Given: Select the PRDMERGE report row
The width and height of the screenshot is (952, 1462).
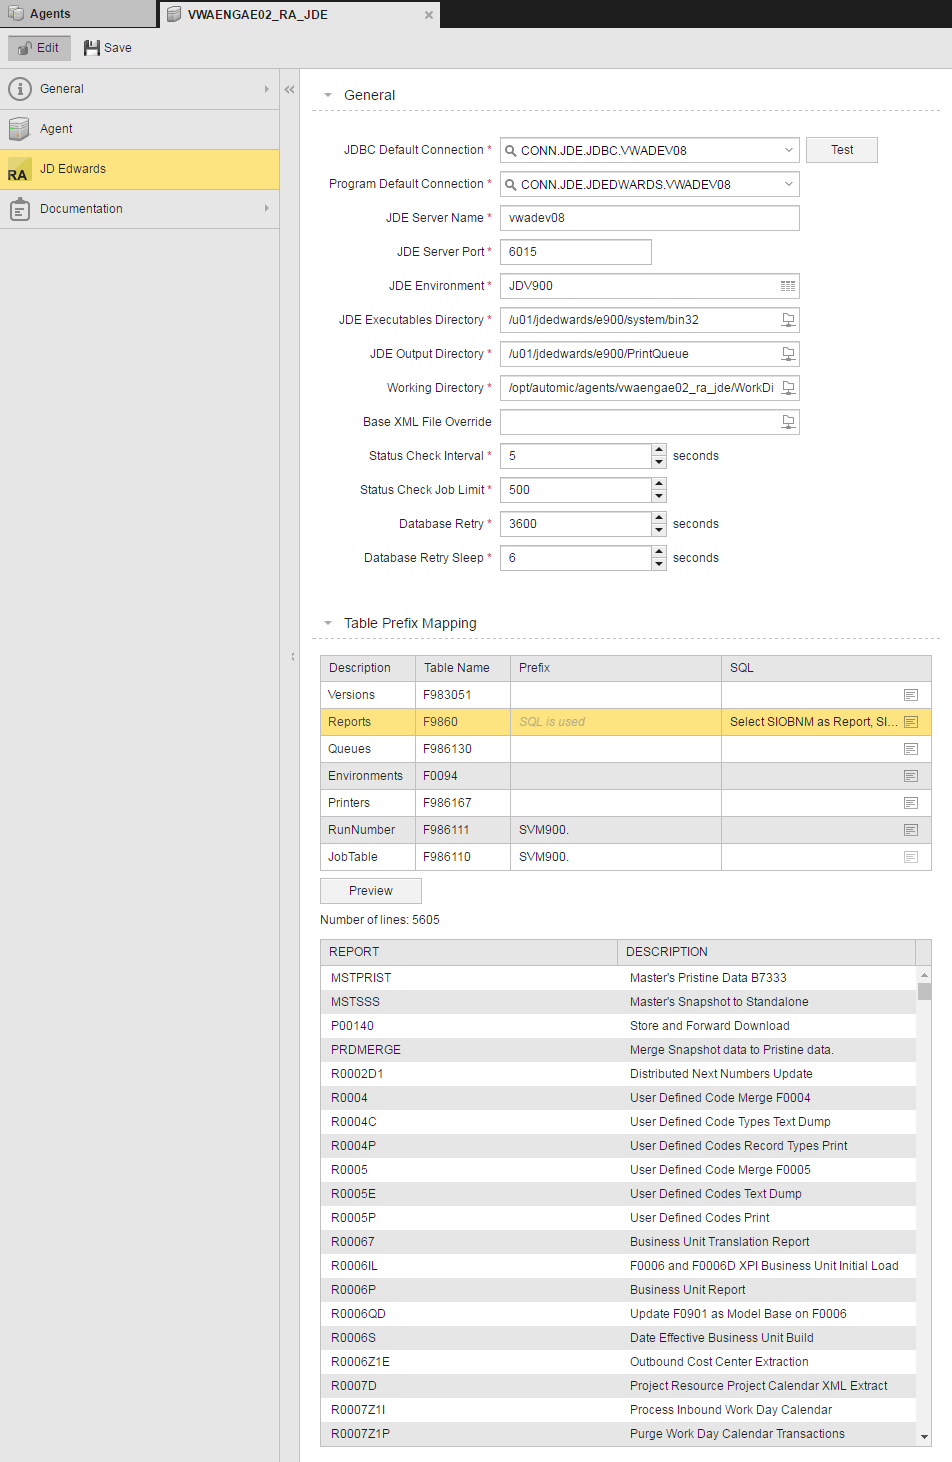Looking at the screenshot, I should coord(618,1050).
